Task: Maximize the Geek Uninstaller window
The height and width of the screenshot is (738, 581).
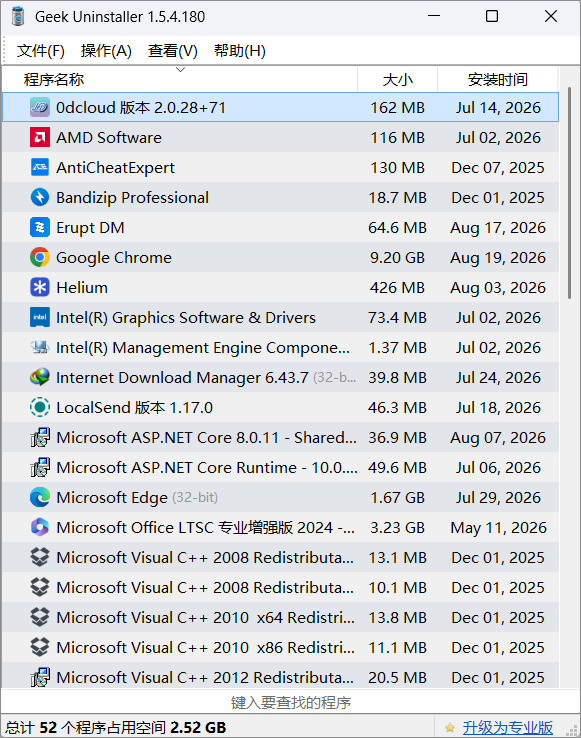Action: point(492,16)
